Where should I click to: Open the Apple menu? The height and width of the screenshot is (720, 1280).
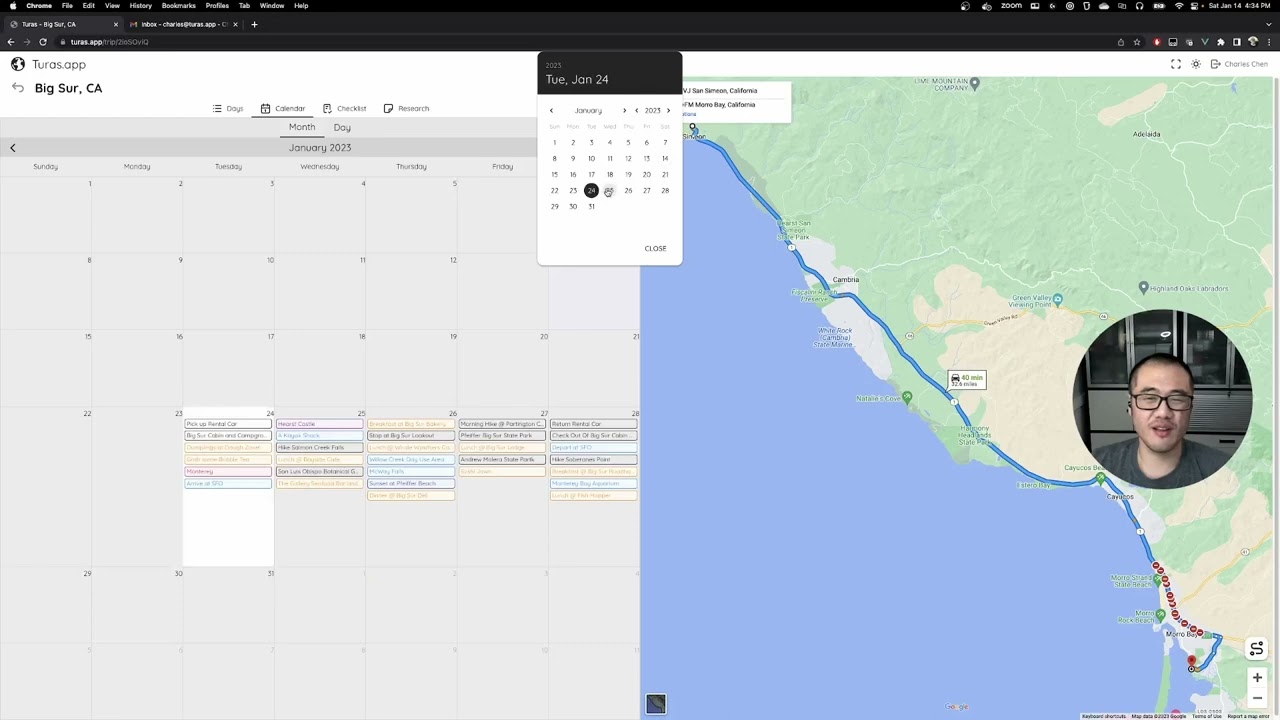(x=12, y=6)
